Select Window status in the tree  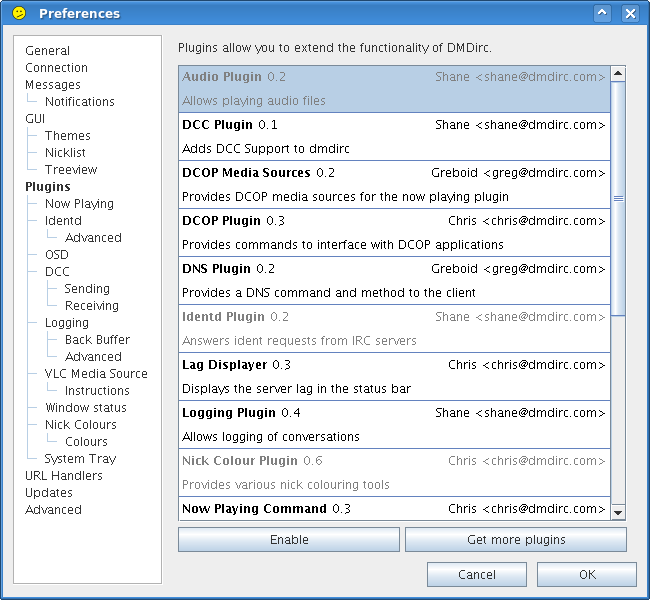point(86,408)
